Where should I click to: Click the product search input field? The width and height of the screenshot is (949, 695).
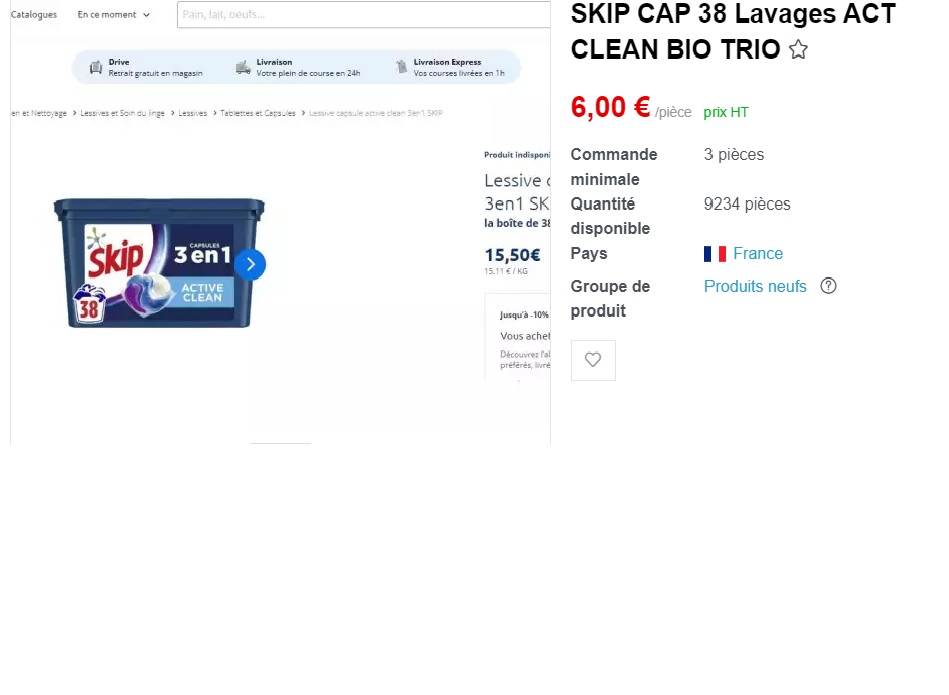(x=364, y=15)
